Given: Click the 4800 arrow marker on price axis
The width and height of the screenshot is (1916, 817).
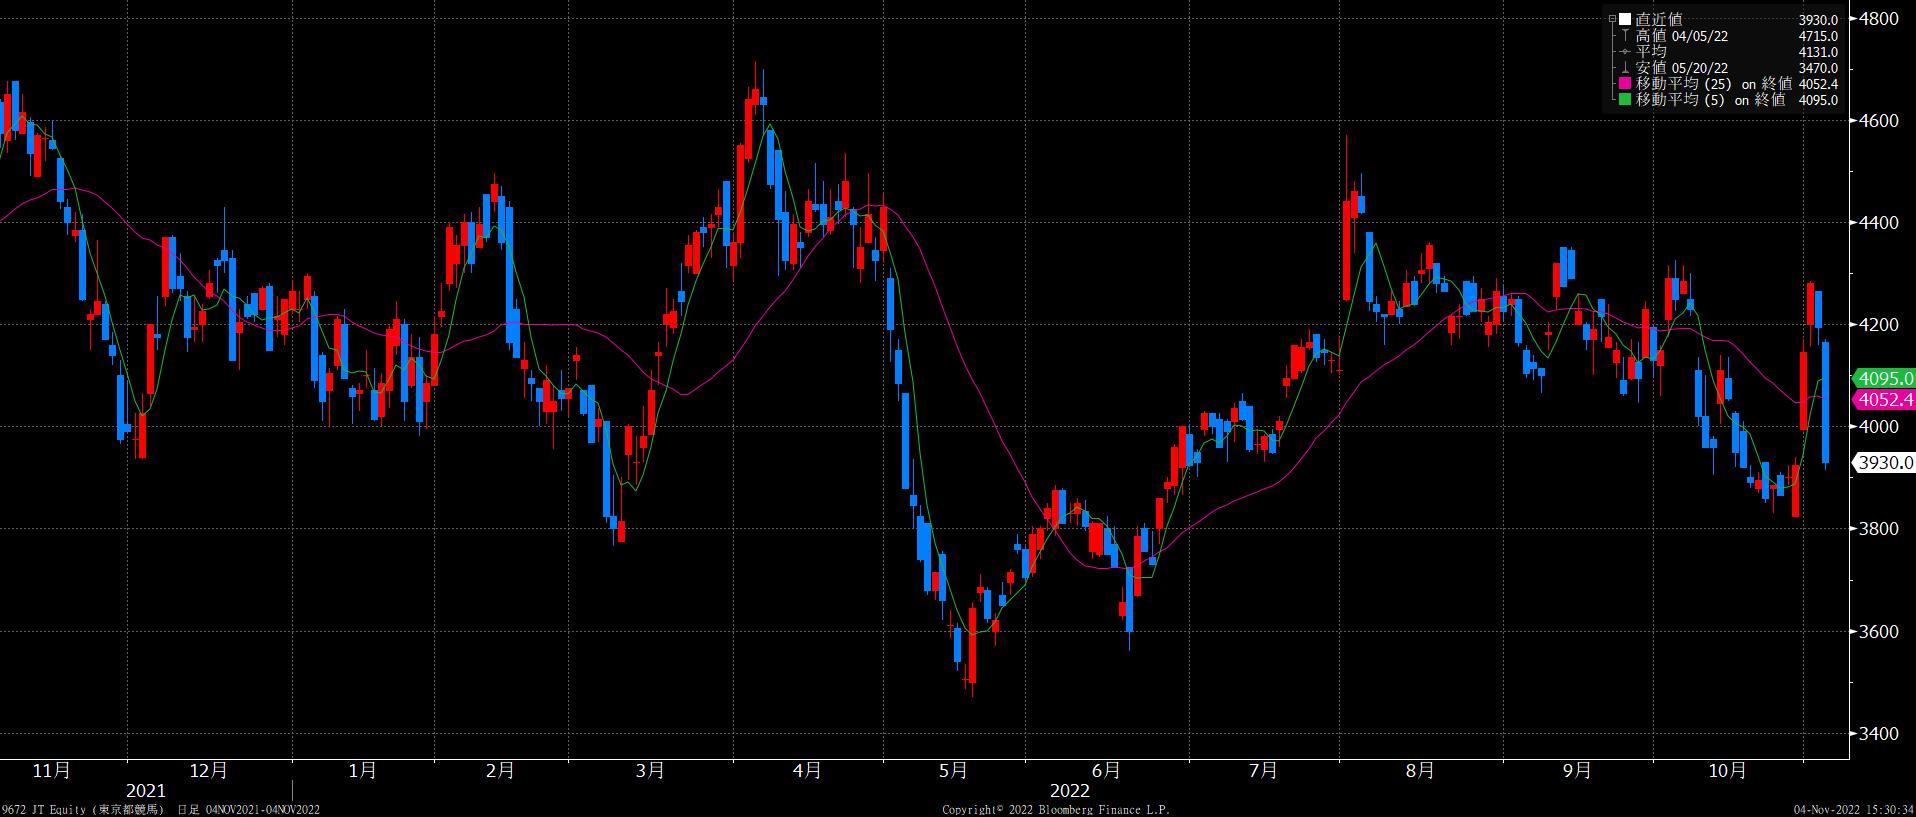Looking at the screenshot, I should pos(1854,18).
